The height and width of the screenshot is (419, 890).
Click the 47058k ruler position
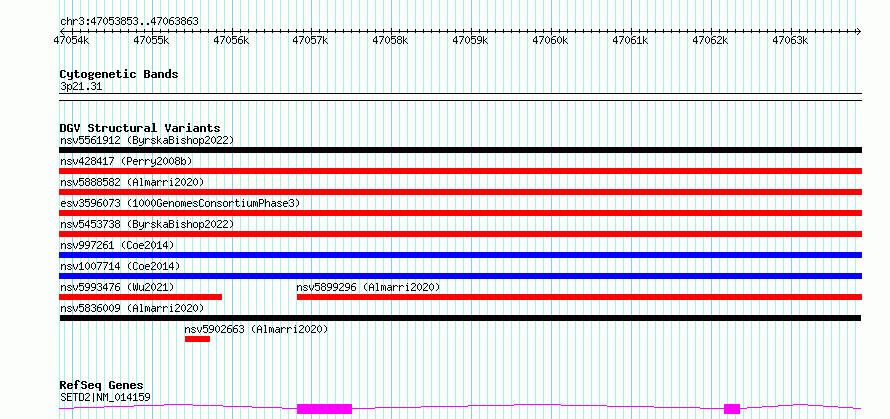pos(391,40)
